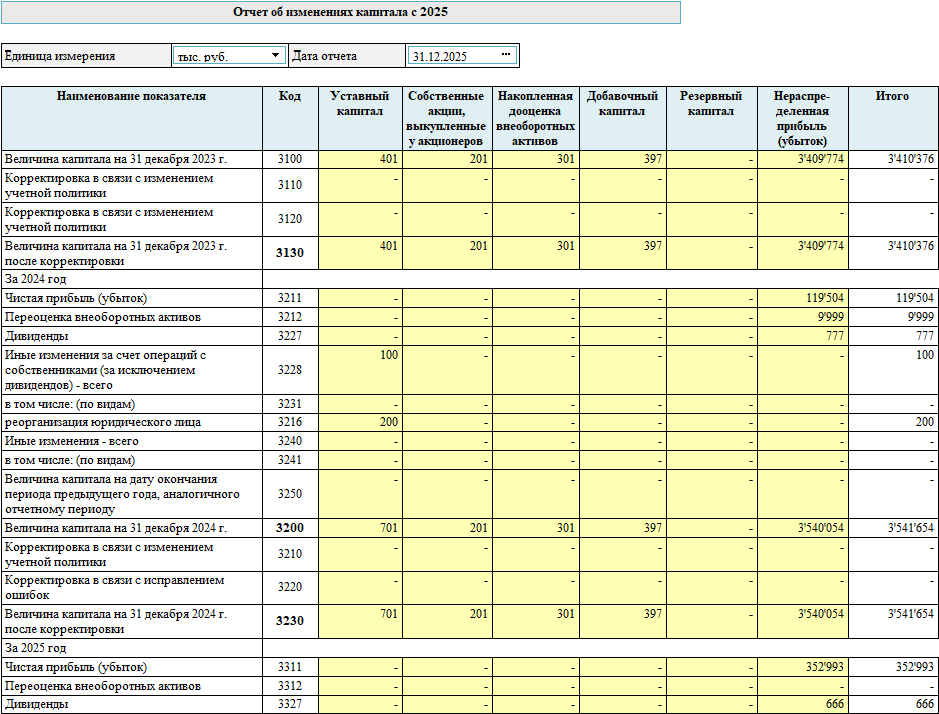The height and width of the screenshot is (714, 939).
Task: Select Дивиденды 666 yellow cell in row 3327
Action: [x=802, y=704]
